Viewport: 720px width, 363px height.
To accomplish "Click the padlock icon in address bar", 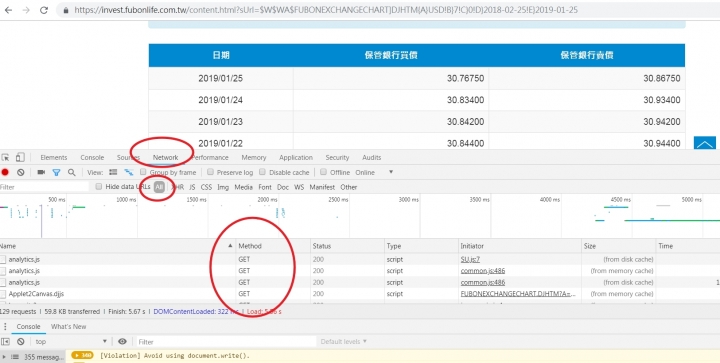I will [x=67, y=10].
